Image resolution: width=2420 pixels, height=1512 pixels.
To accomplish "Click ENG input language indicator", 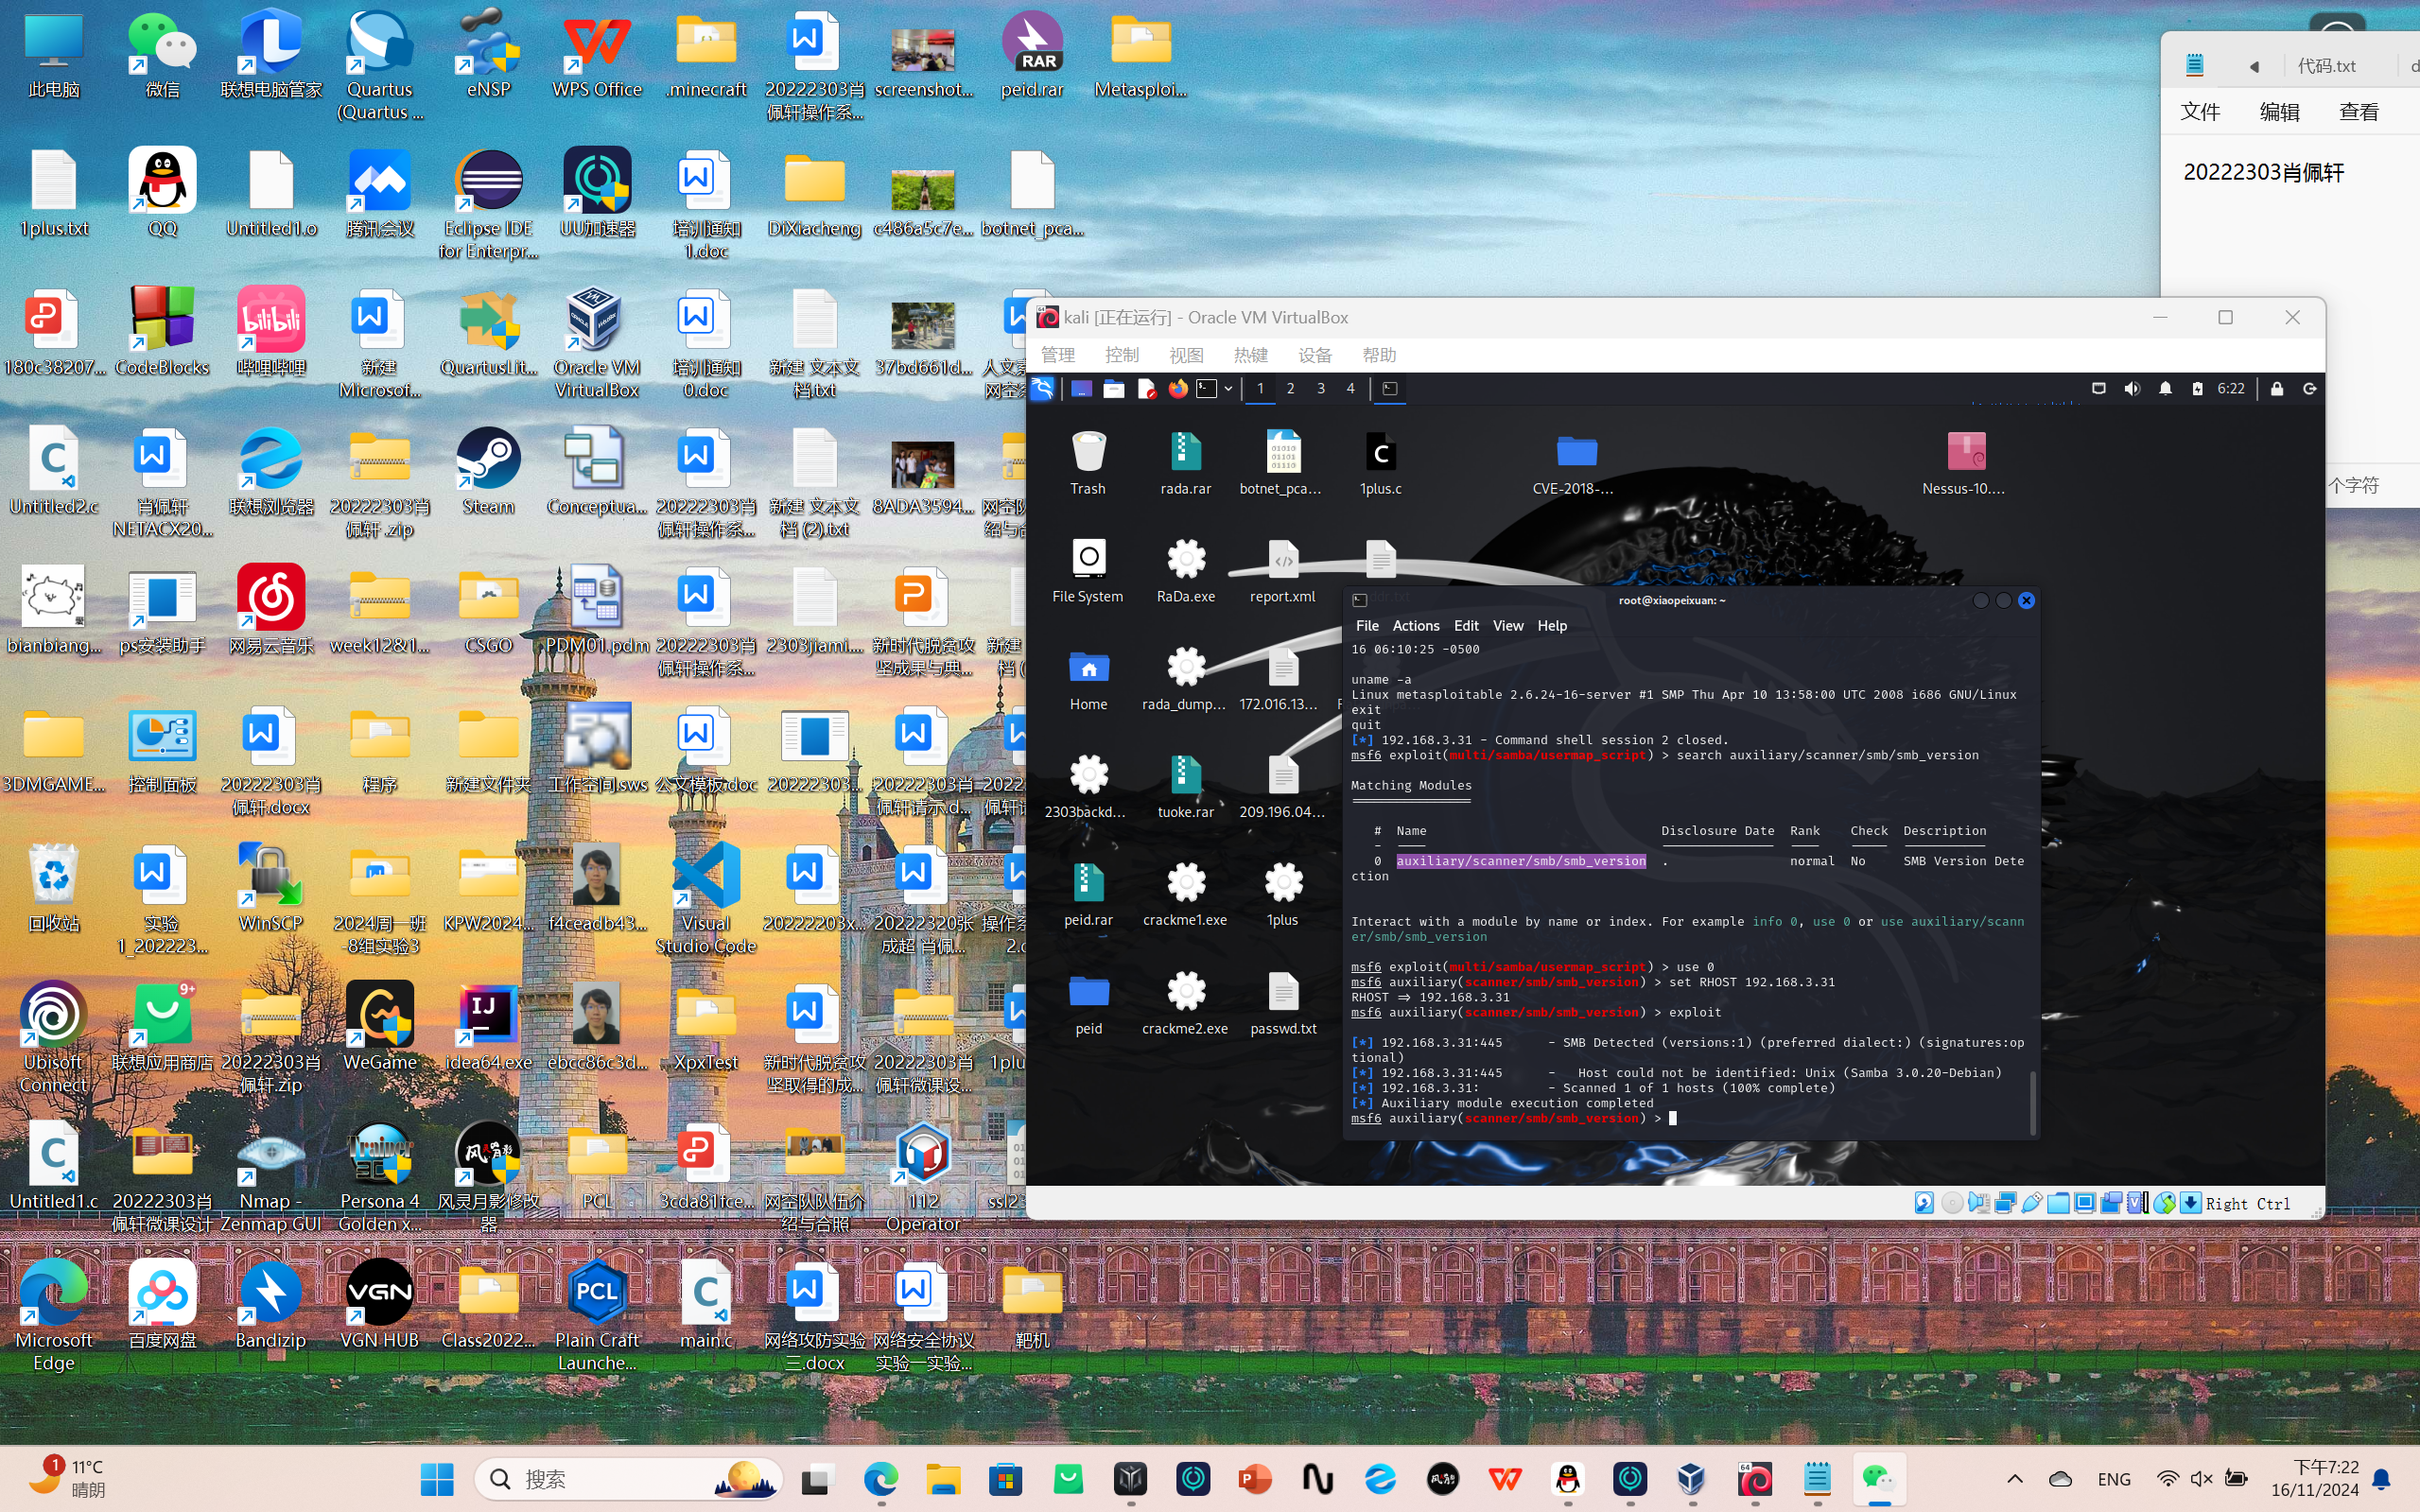I will (2114, 1479).
